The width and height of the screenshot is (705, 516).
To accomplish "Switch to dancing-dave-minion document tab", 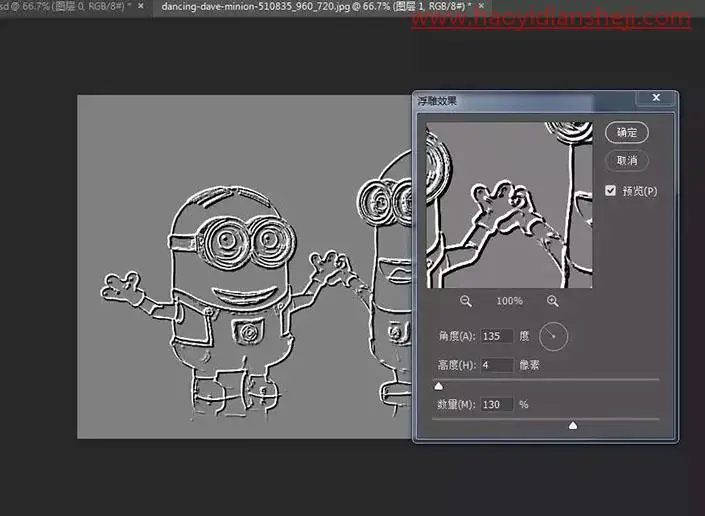I will pos(316,6).
